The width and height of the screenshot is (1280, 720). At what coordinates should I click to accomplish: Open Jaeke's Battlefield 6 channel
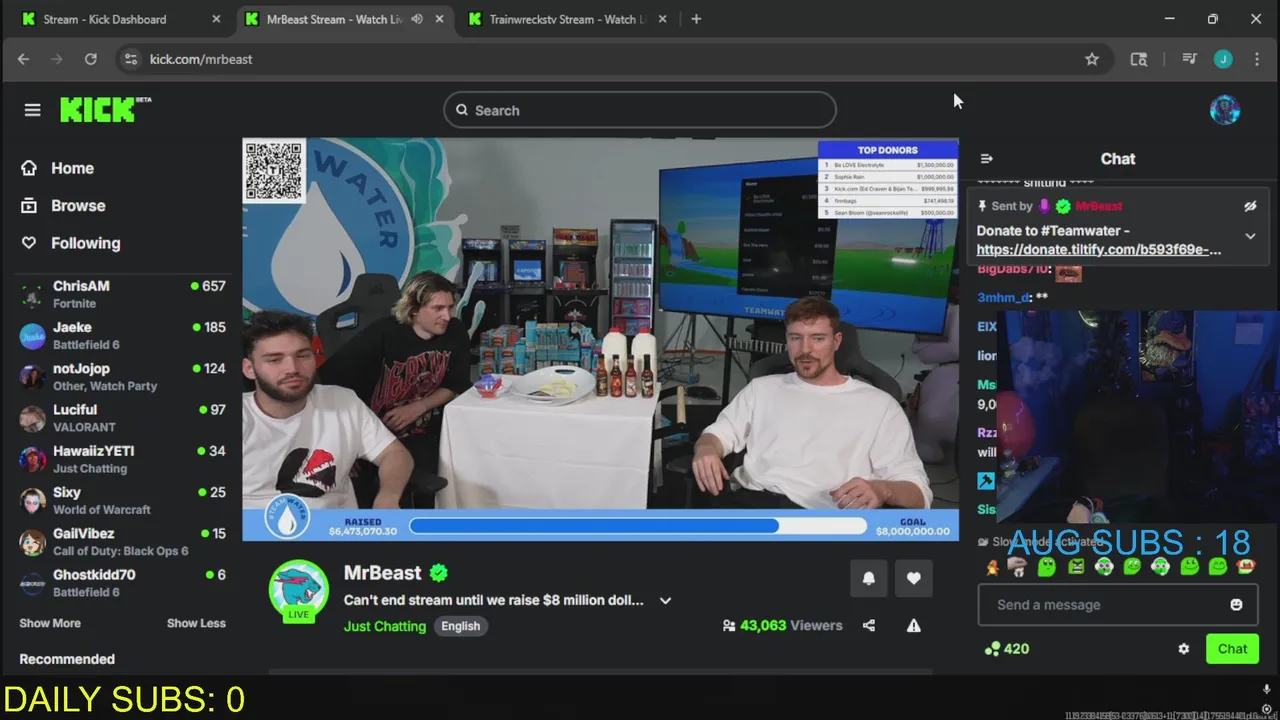click(x=122, y=335)
